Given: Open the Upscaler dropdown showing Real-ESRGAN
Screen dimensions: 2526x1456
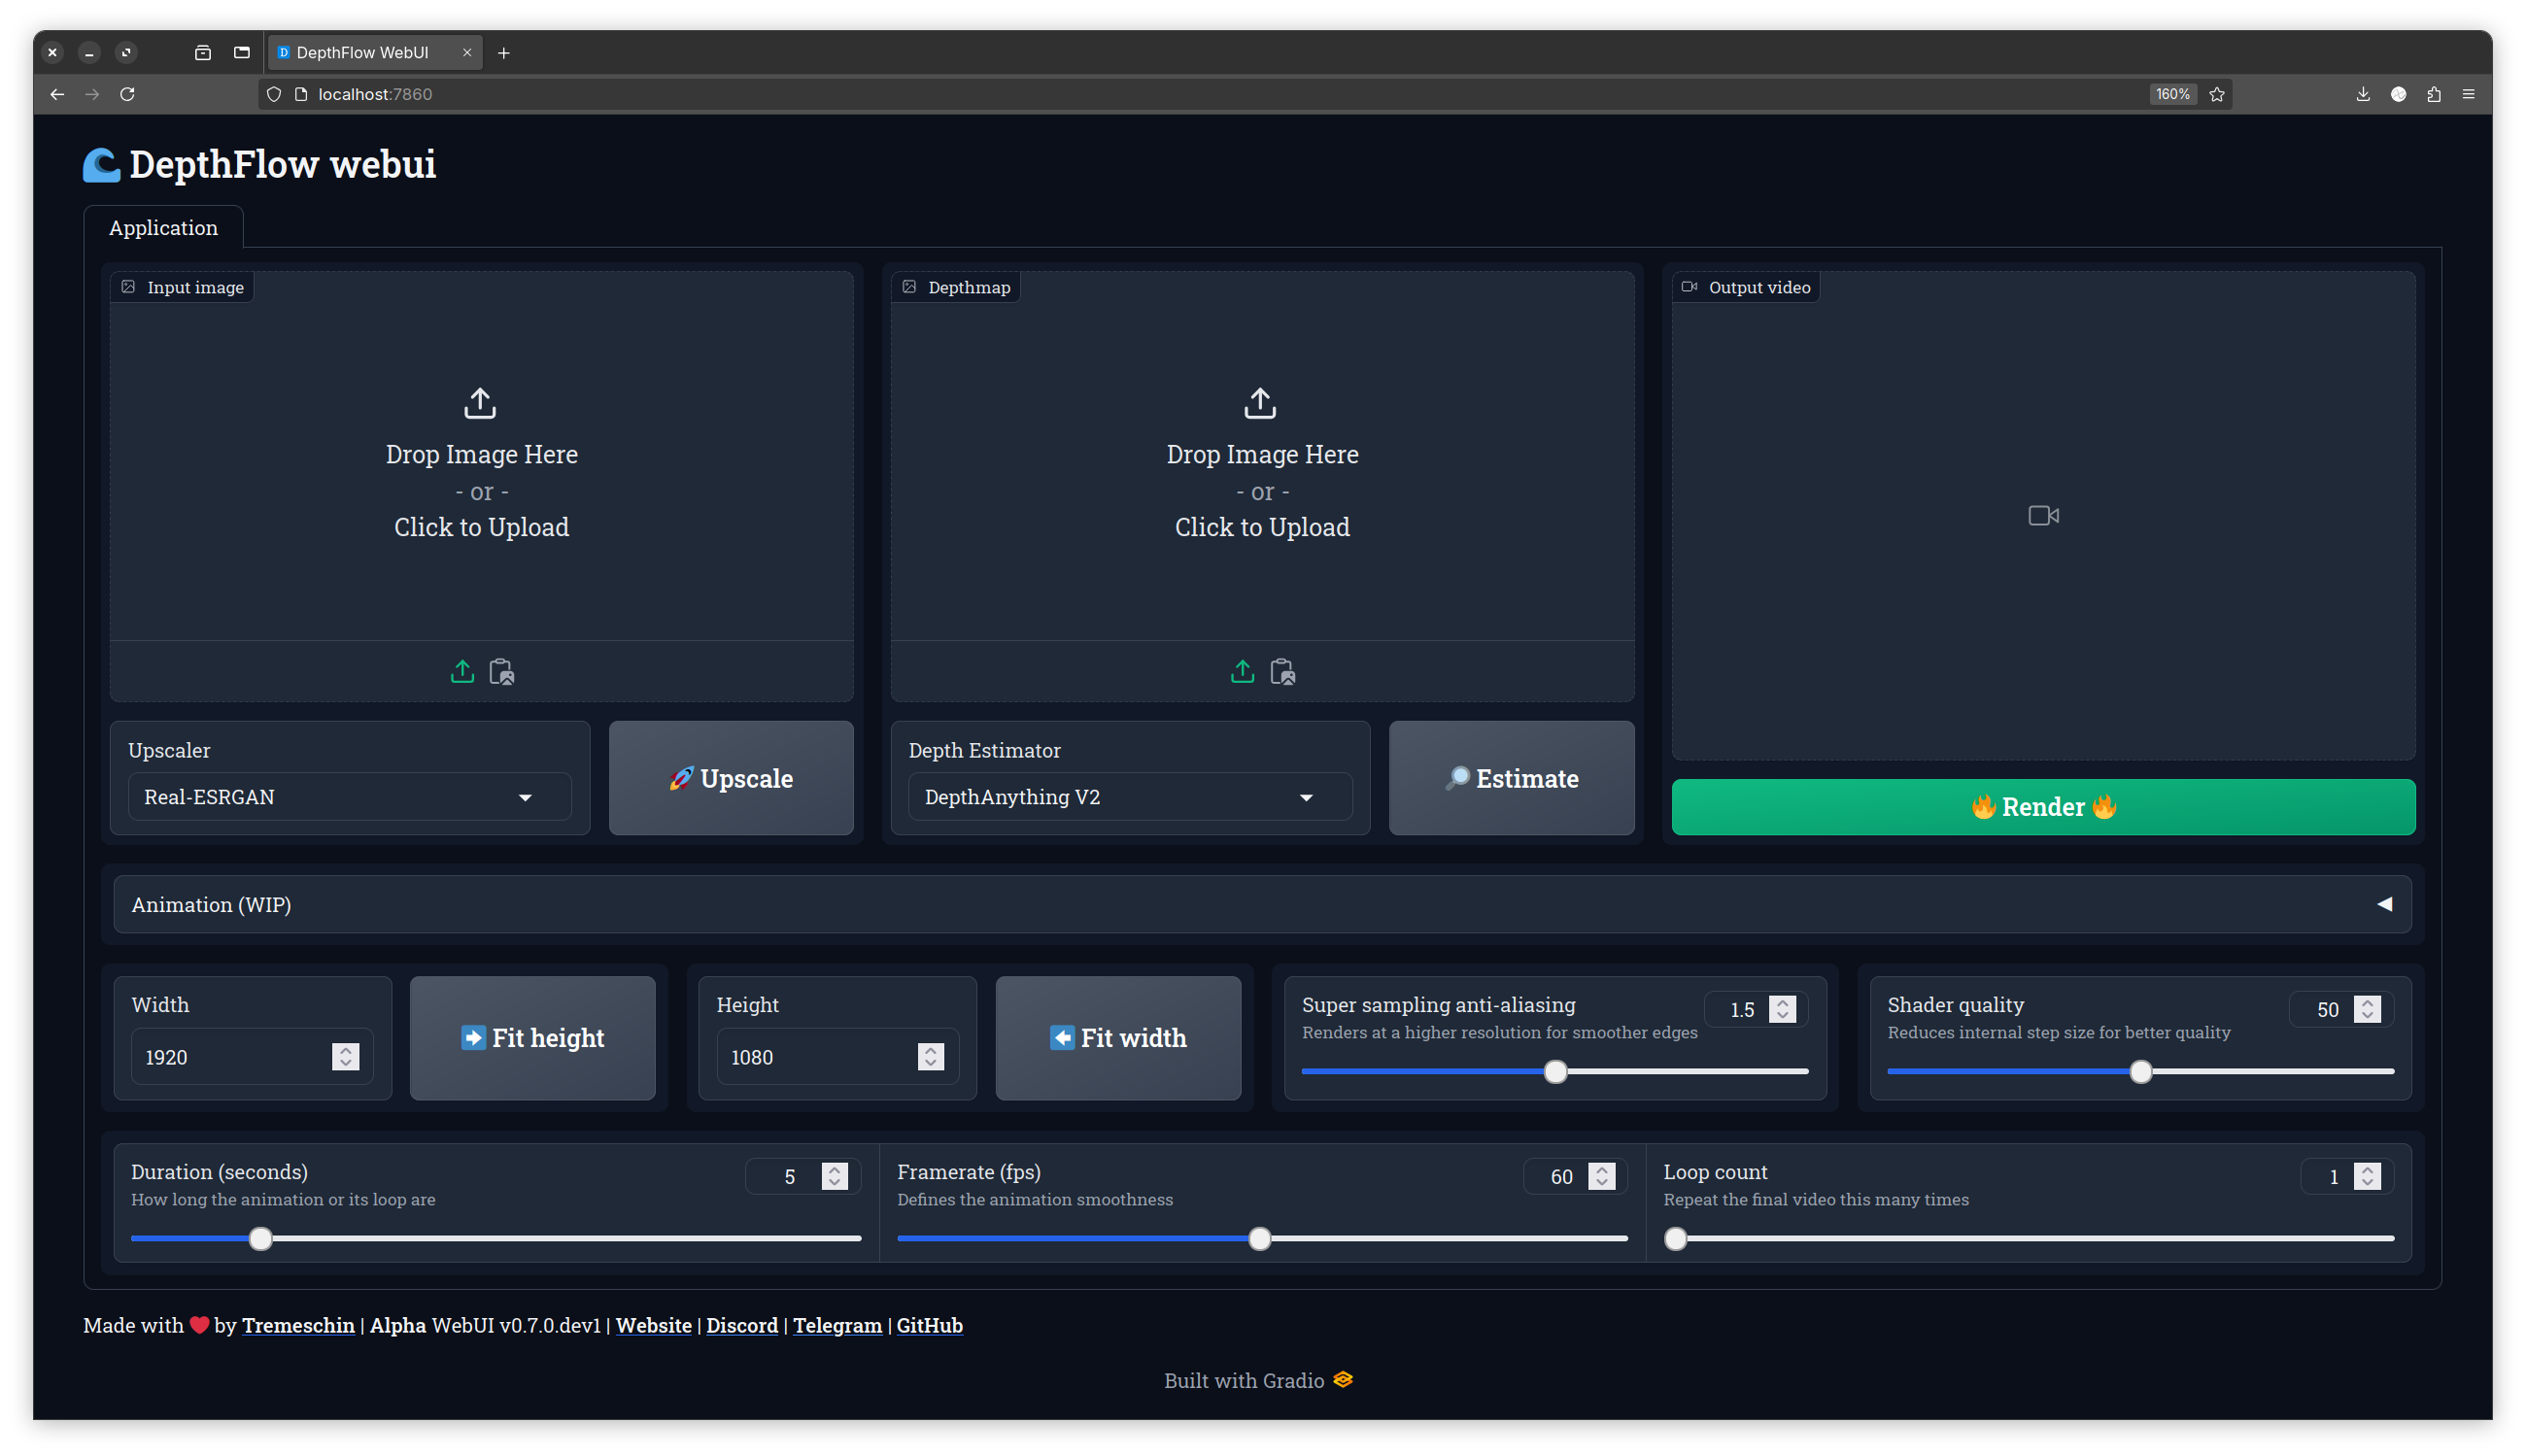Looking at the screenshot, I should [349, 797].
